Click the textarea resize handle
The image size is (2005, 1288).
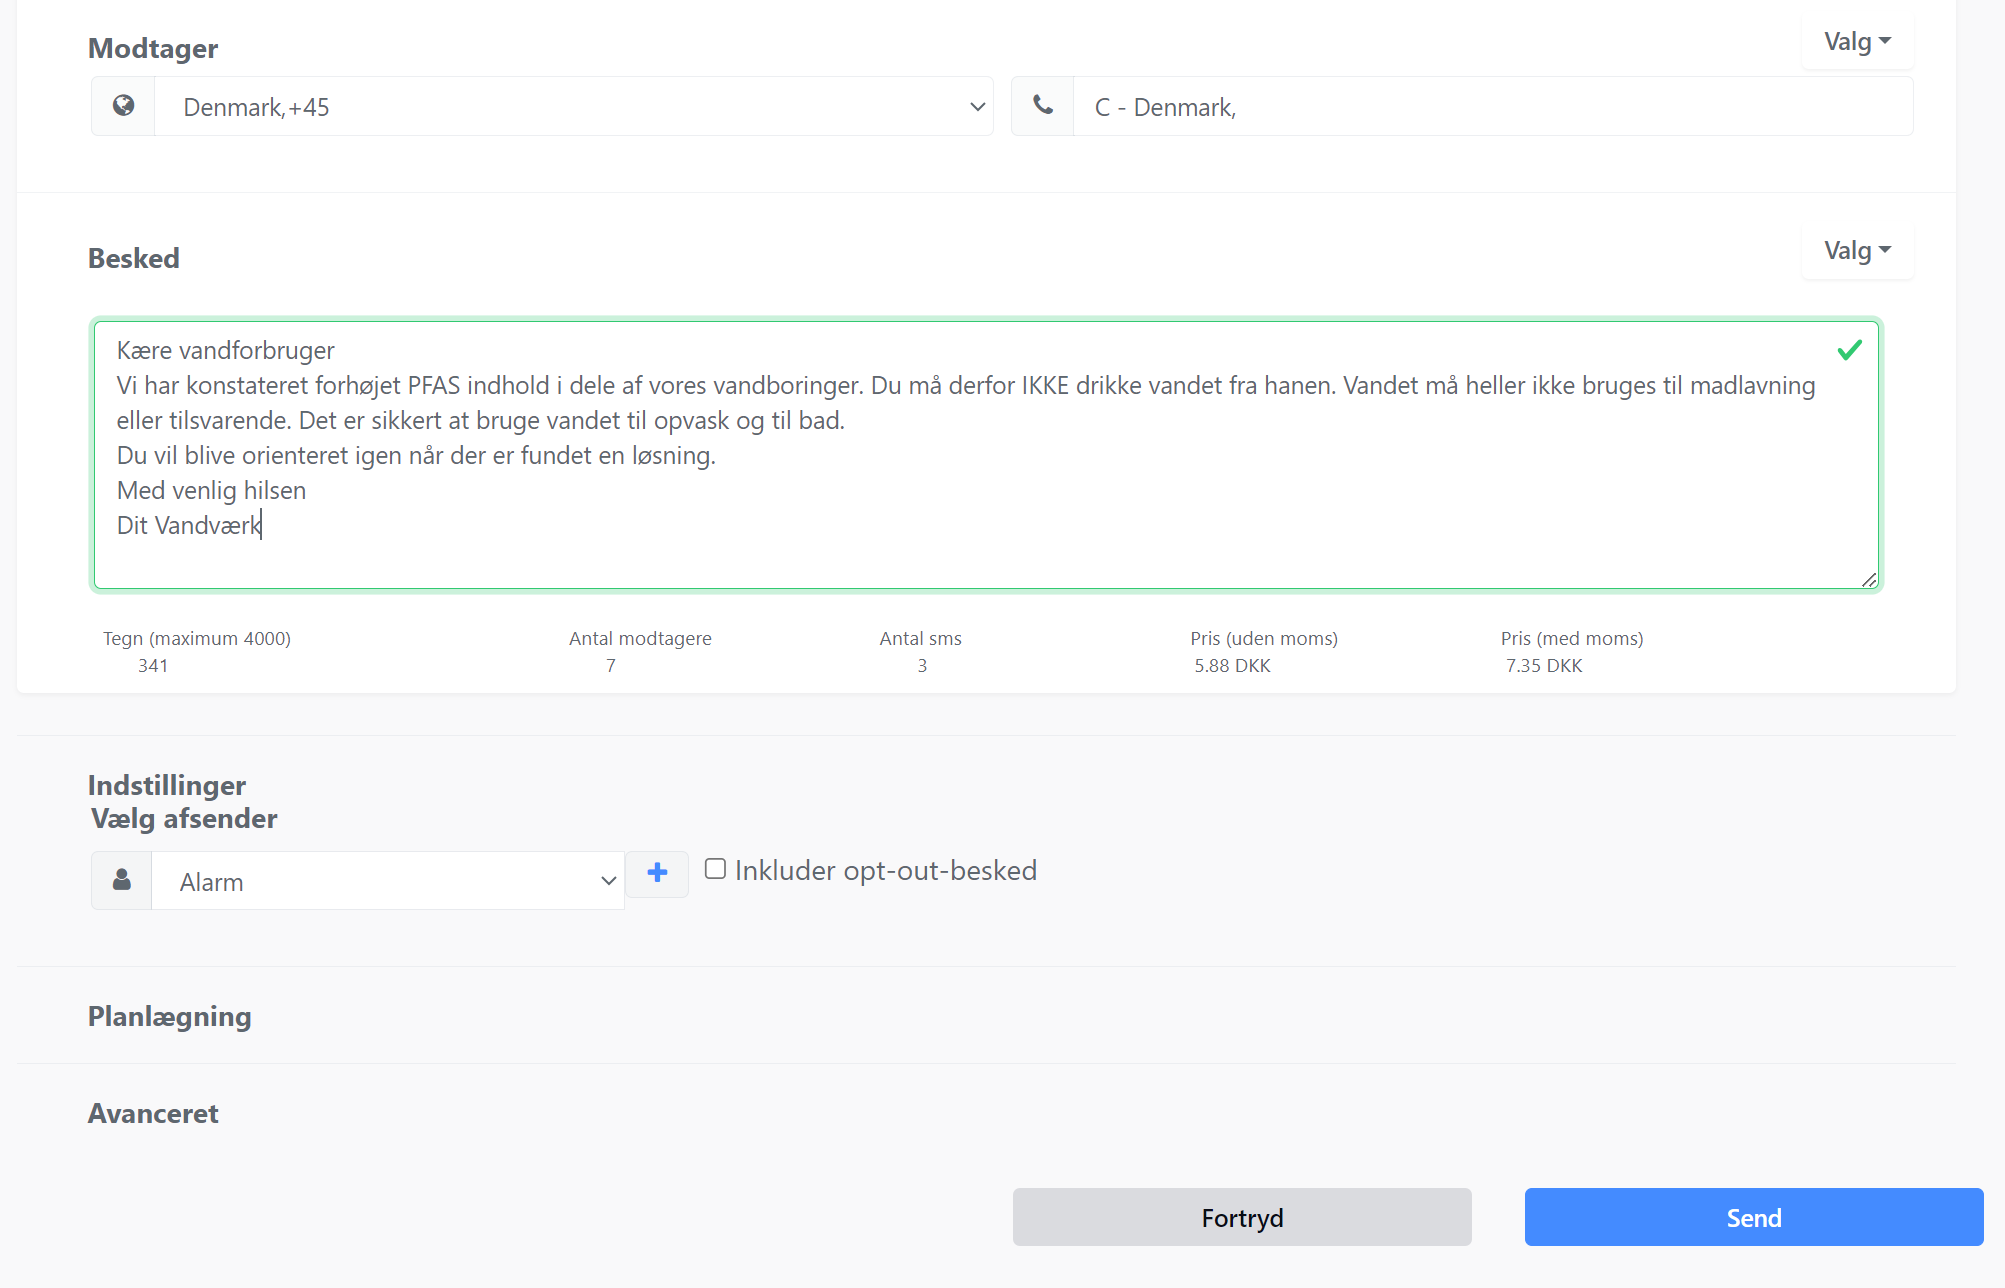(1869, 579)
